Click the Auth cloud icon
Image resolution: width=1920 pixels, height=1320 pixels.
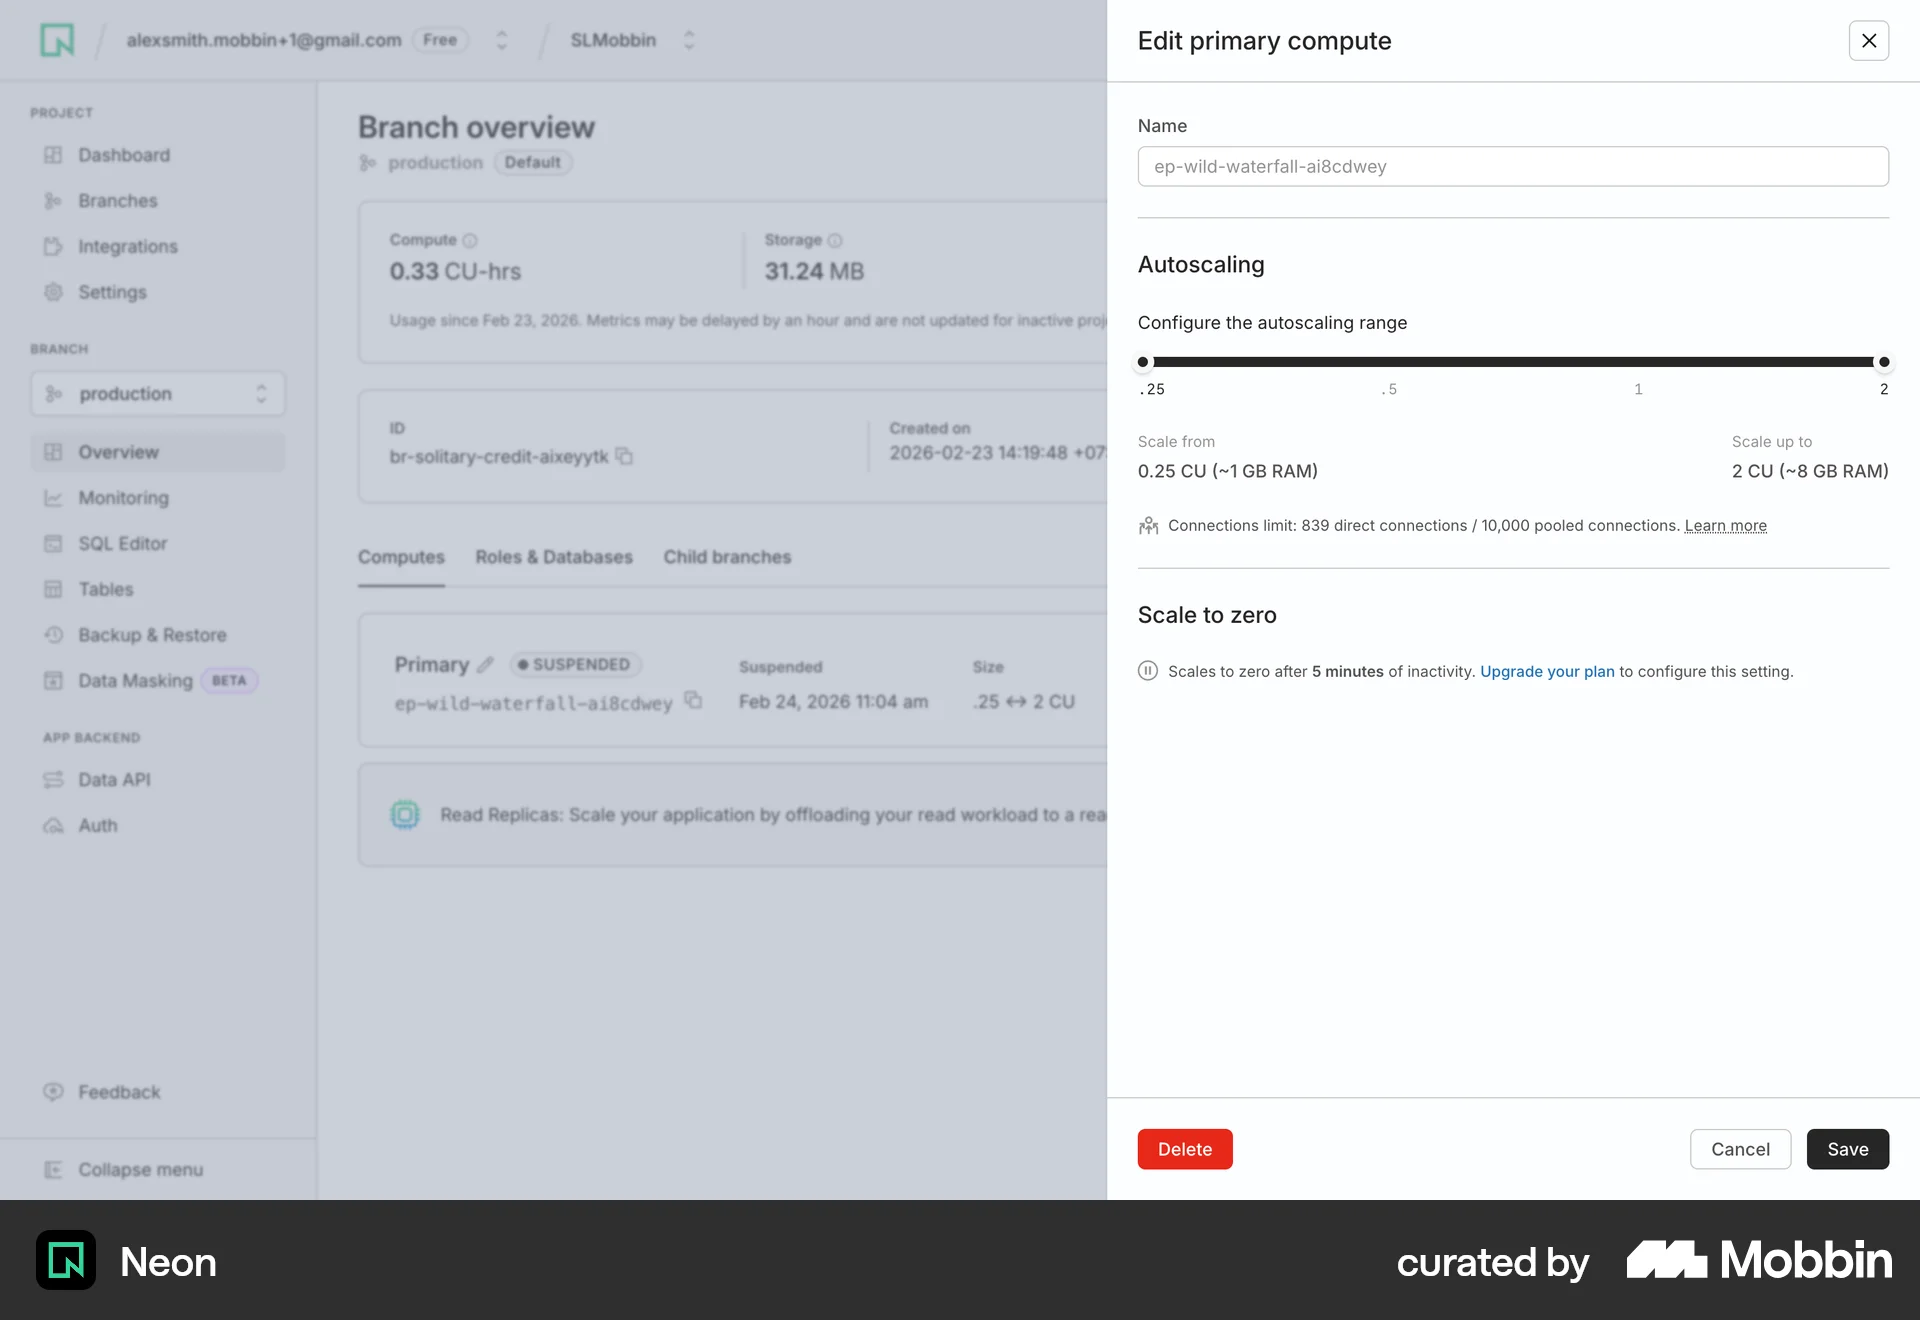click(53, 826)
